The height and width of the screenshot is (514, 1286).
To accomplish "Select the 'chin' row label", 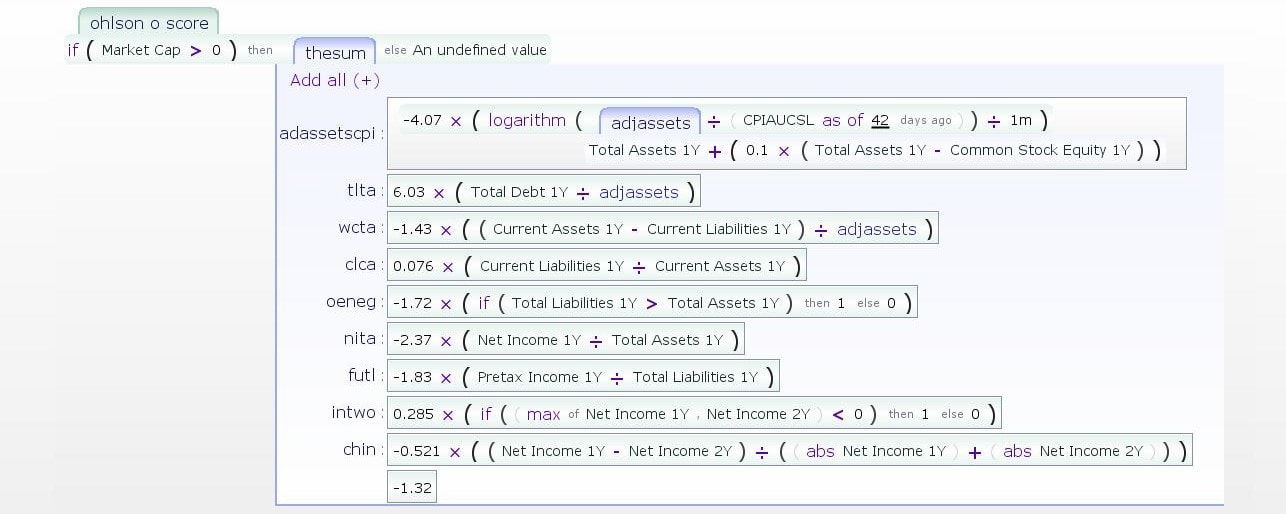I will (x=360, y=449).
